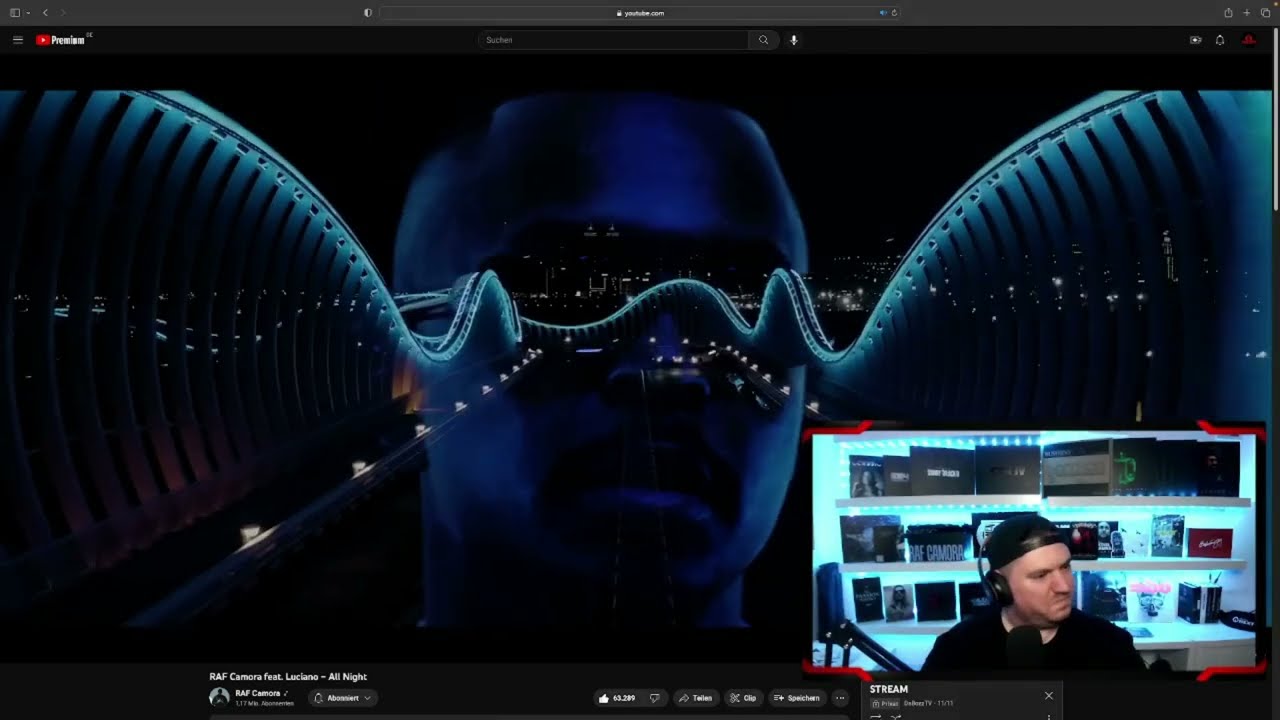
Task: Open the YouTube hamburger guide menu
Action: [x=18, y=40]
